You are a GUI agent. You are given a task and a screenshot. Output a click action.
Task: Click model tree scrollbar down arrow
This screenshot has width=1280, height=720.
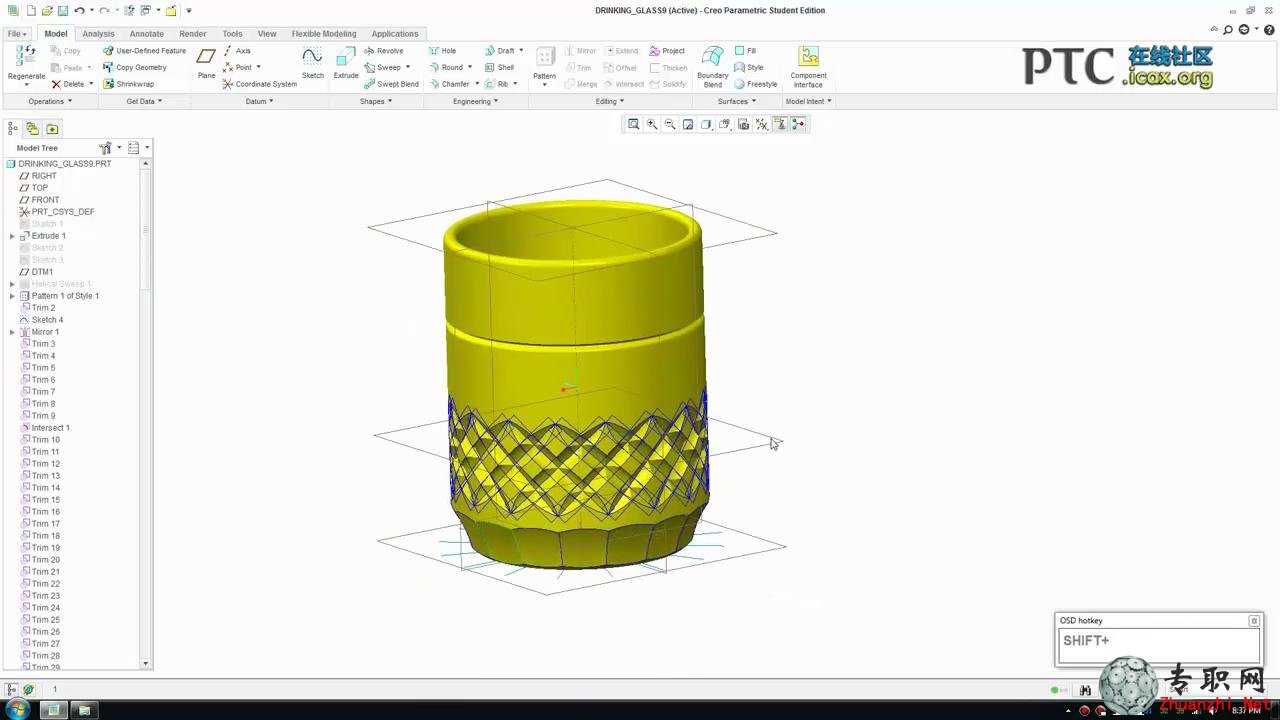tap(146, 664)
